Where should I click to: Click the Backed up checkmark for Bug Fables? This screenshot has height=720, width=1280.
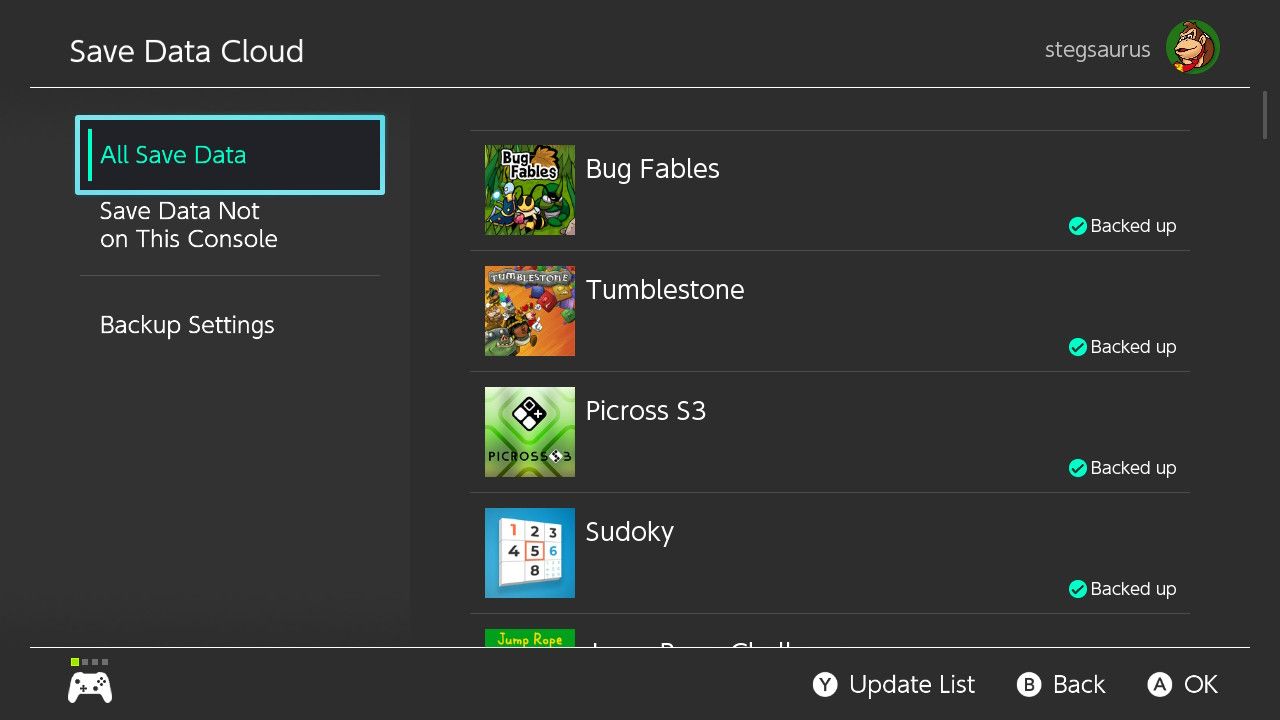tap(1078, 226)
